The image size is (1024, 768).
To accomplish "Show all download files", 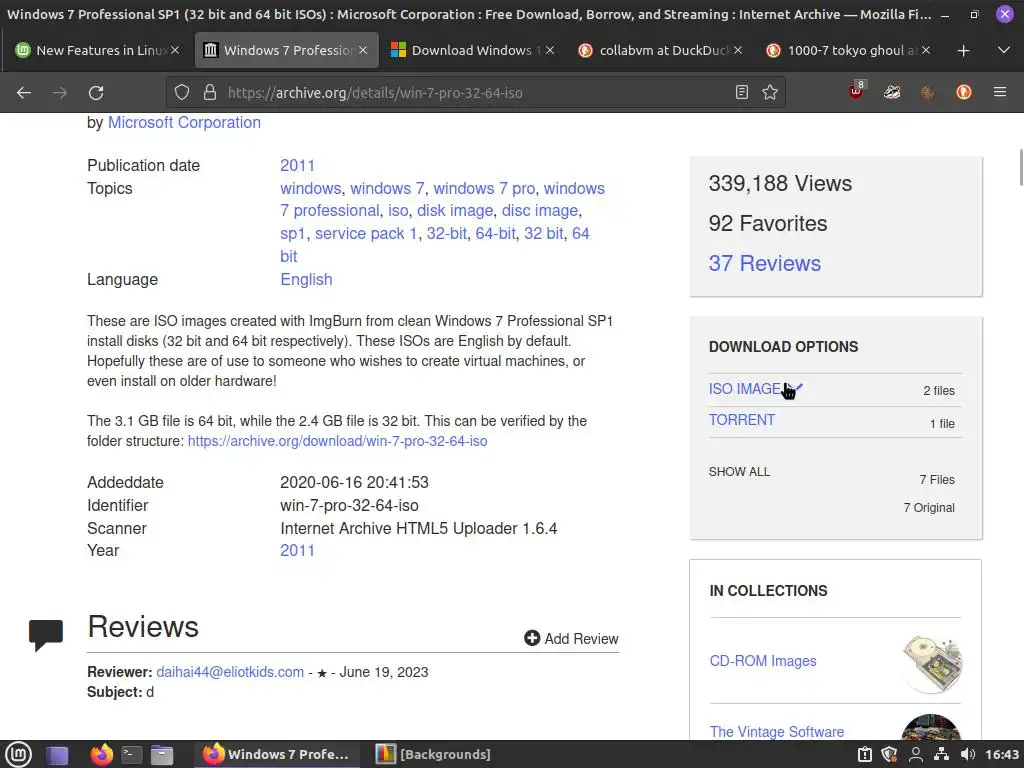I will point(739,472).
